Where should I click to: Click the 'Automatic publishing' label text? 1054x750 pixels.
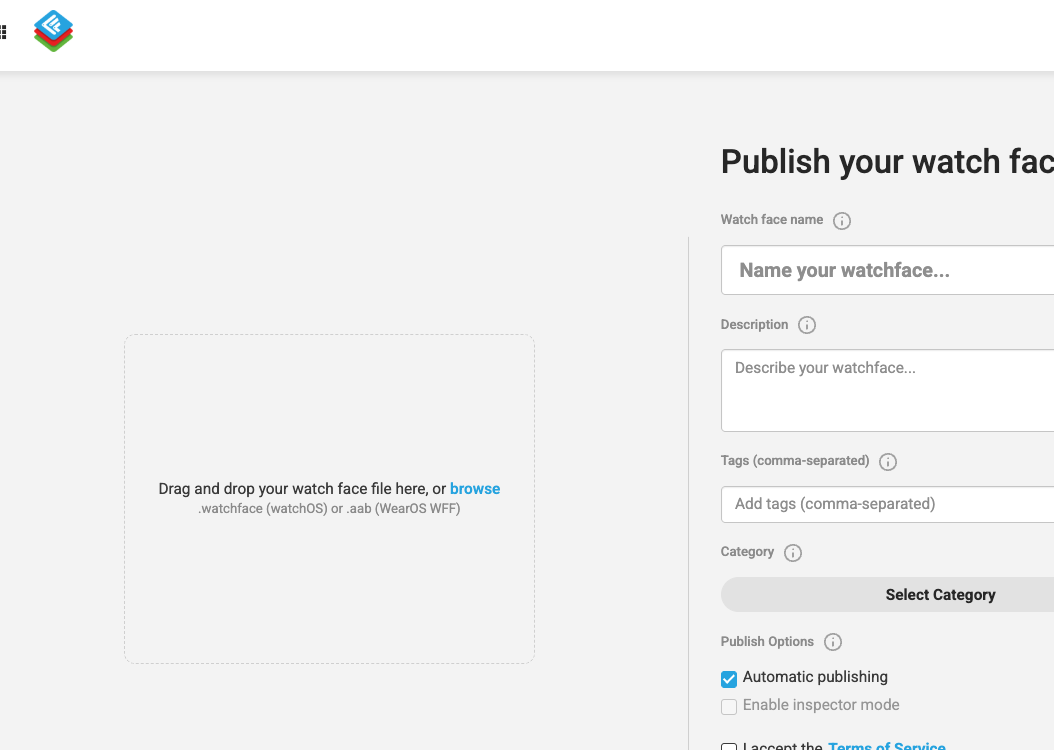pos(815,677)
